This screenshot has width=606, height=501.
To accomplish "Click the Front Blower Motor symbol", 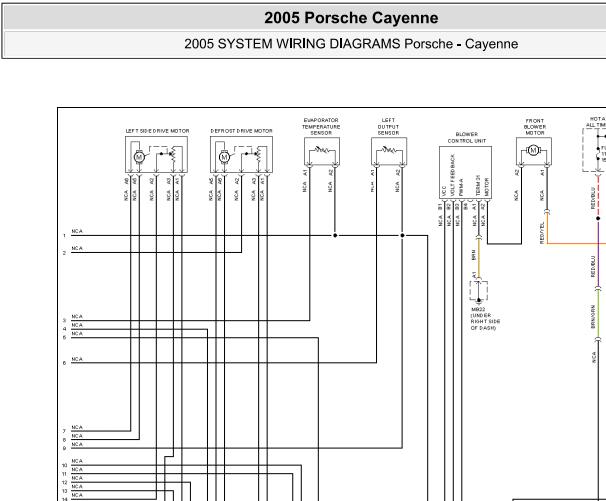I will tap(534, 150).
